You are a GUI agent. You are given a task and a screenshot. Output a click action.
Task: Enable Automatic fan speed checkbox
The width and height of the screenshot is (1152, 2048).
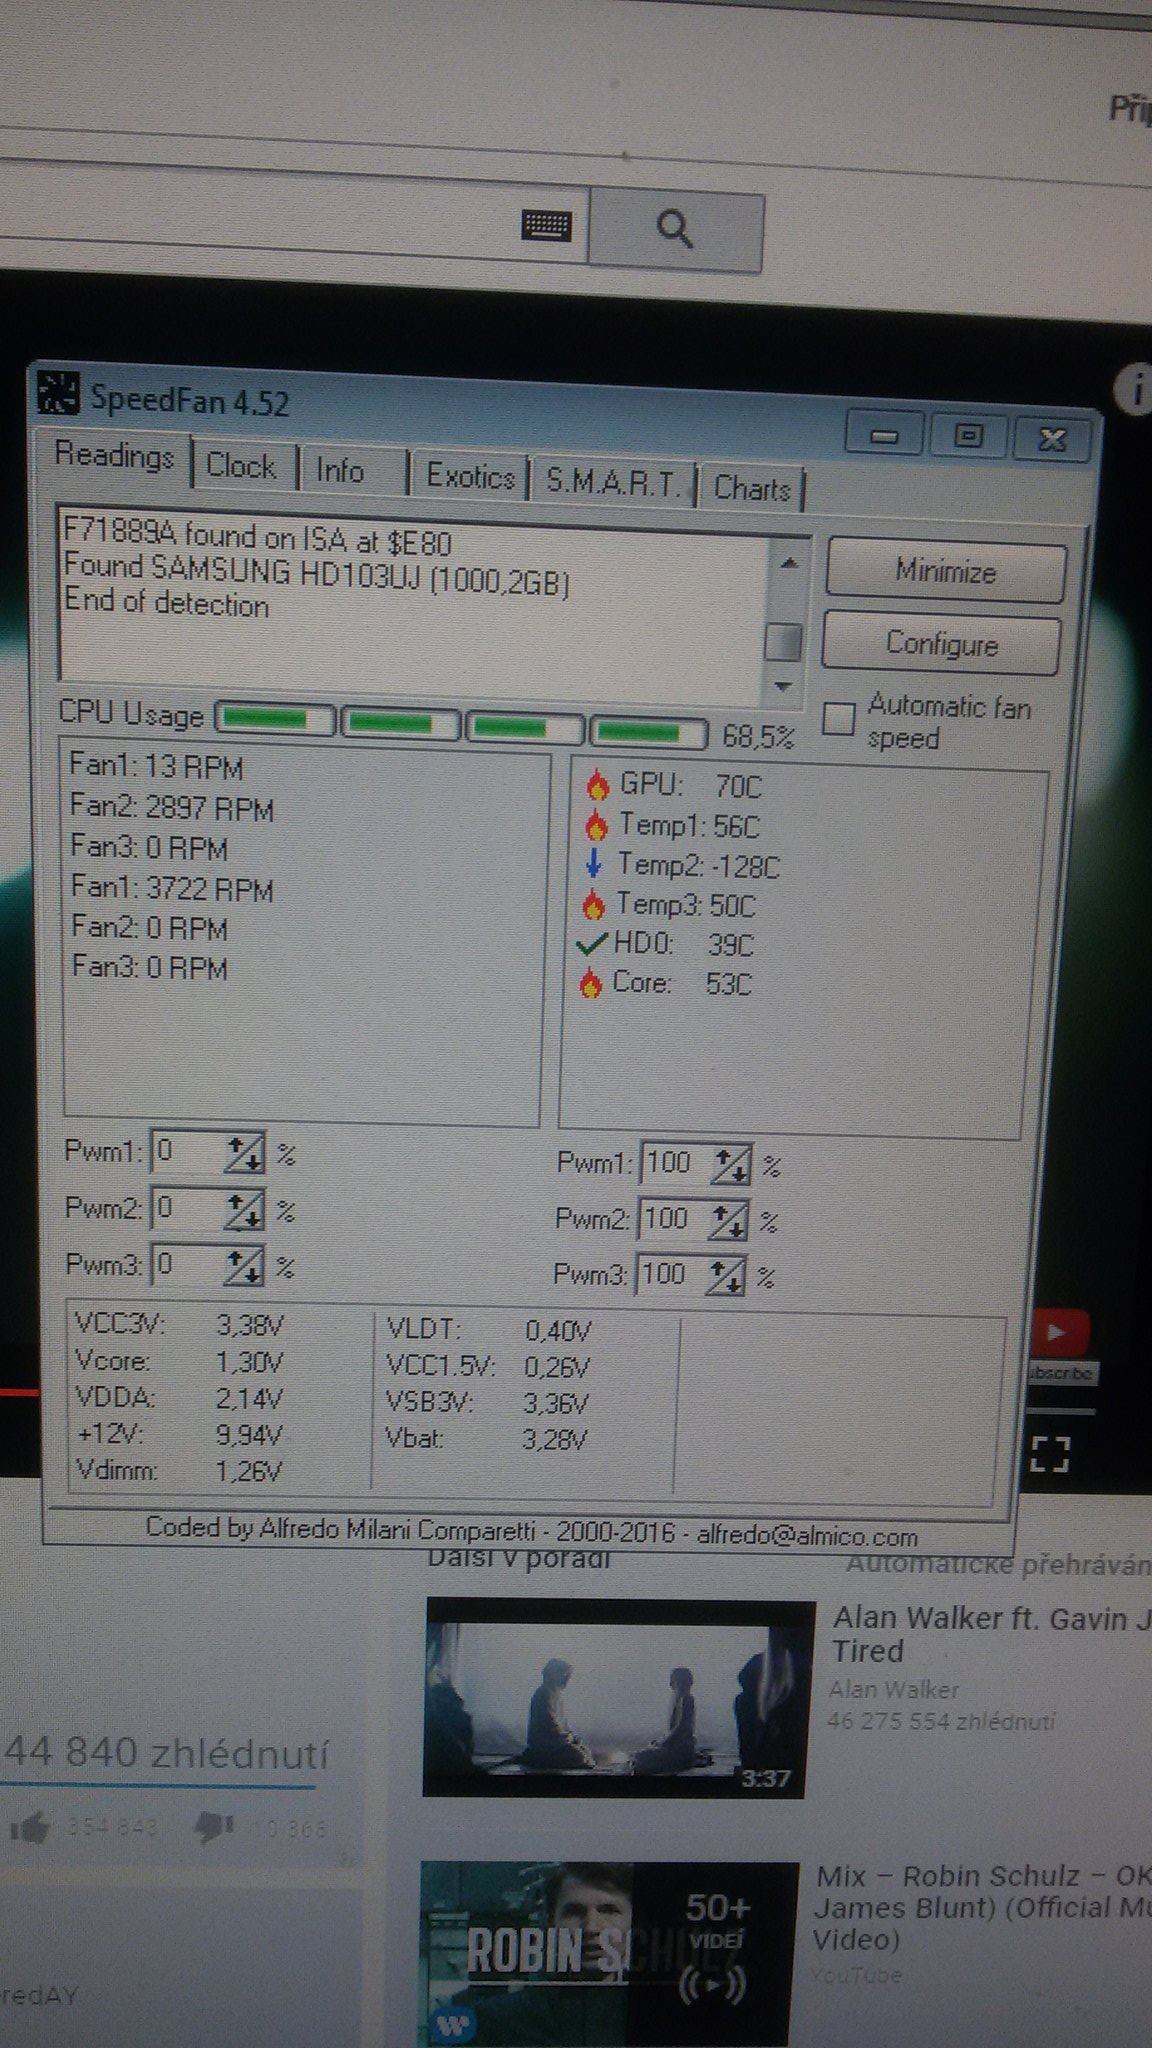tap(838, 718)
